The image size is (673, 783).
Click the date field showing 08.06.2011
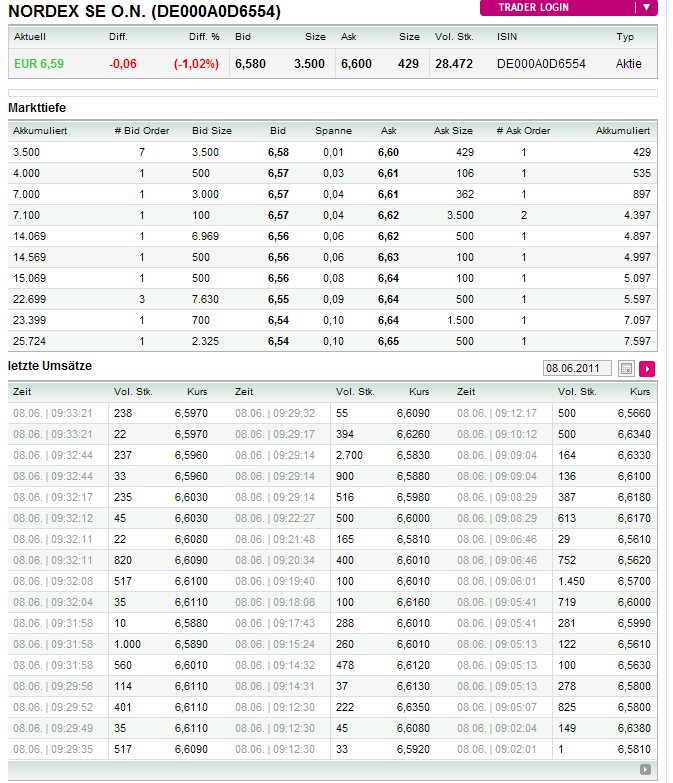click(x=578, y=368)
